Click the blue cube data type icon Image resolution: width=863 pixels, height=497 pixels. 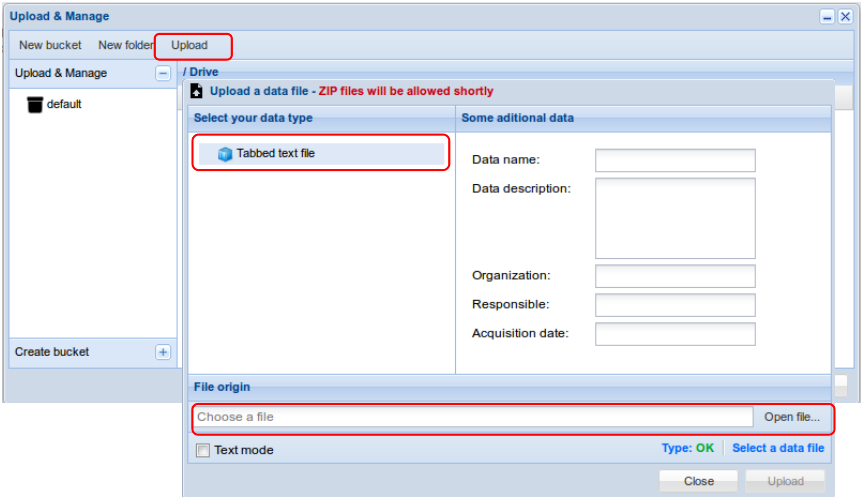225,154
